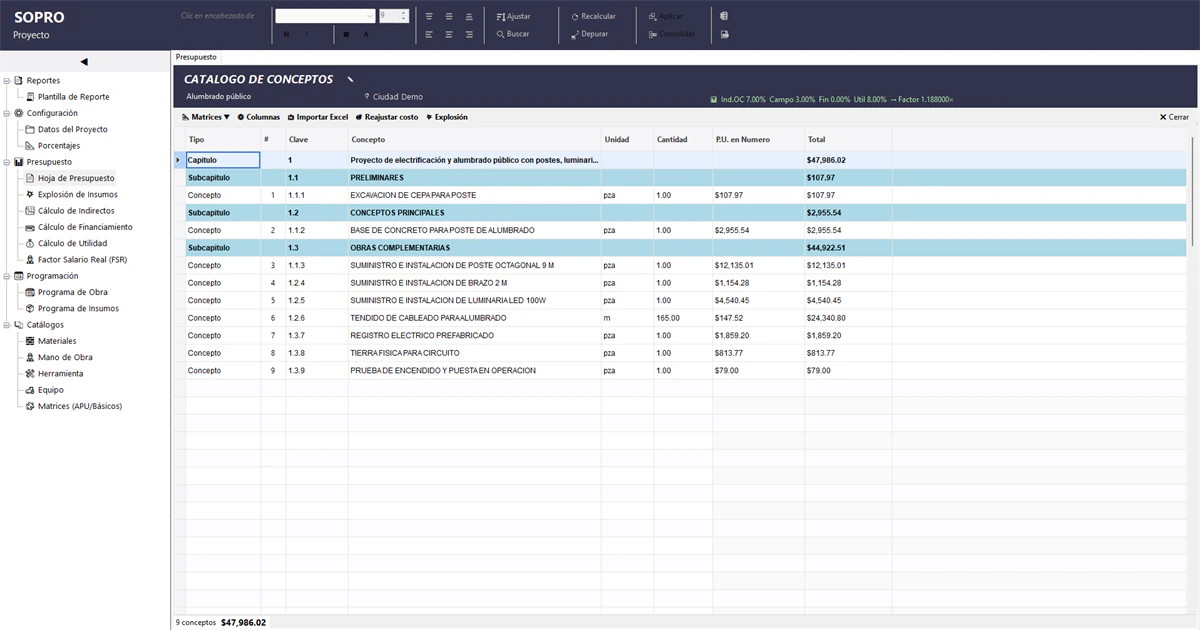This screenshot has width=1200, height=630.
Task: Click the Mano de Obra worker icon
Action: coord(30,357)
